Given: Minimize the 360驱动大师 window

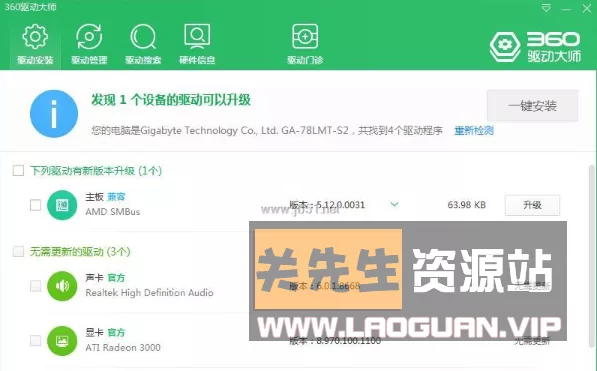Looking at the screenshot, I should 566,9.
